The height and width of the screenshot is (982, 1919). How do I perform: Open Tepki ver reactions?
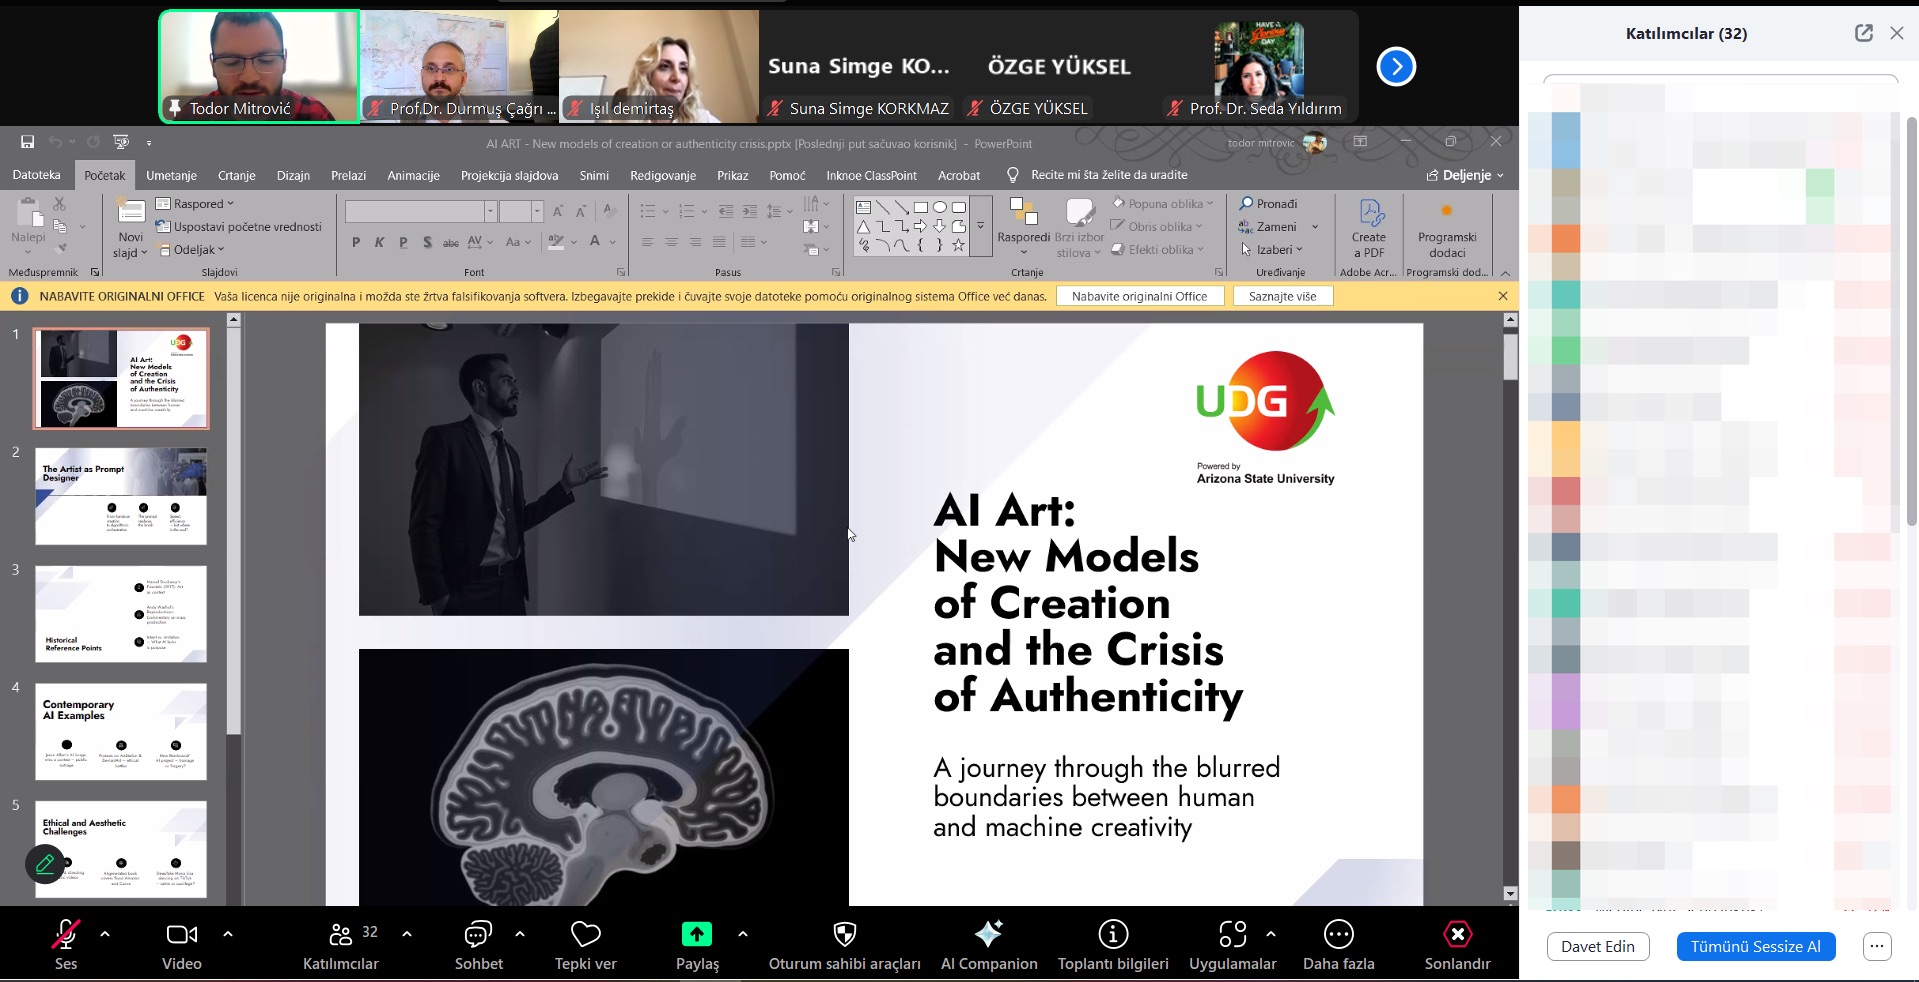point(586,945)
